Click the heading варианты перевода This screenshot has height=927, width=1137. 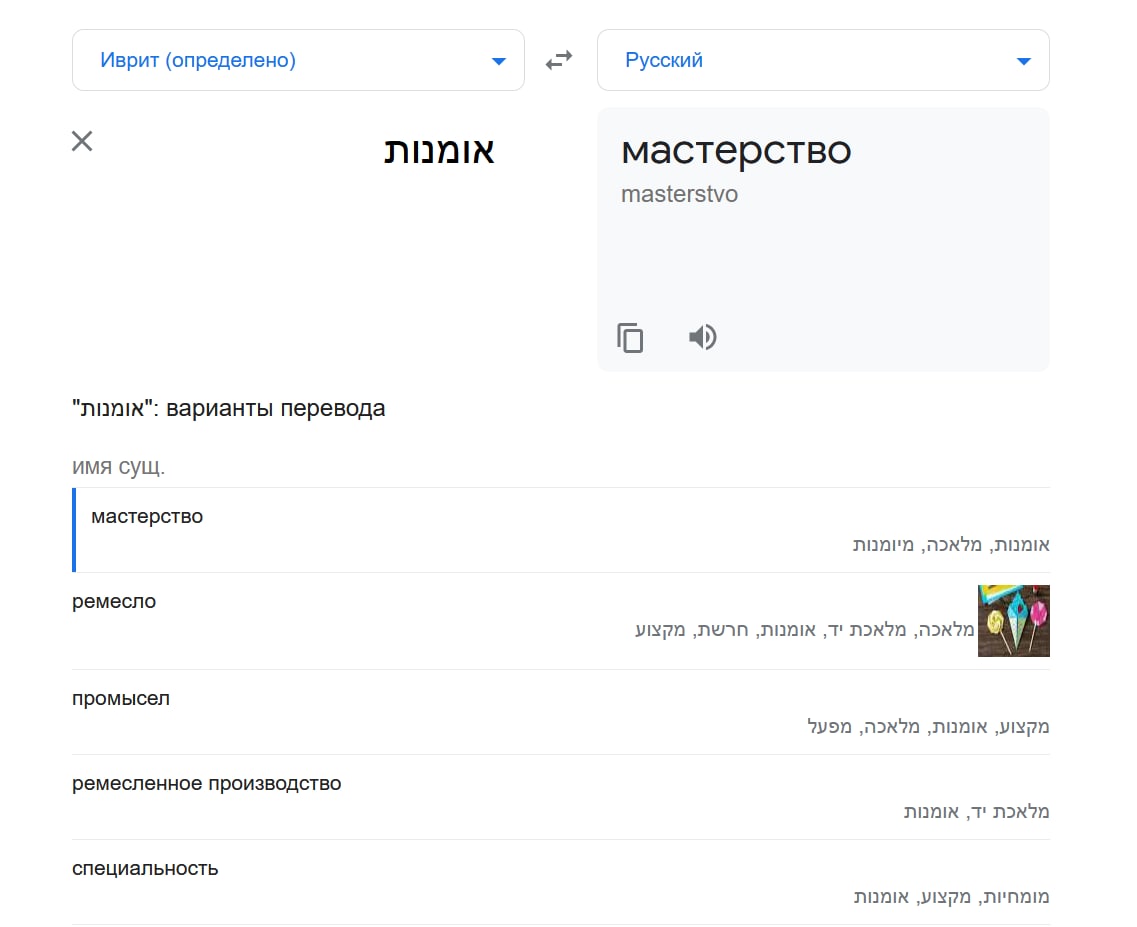(x=276, y=408)
